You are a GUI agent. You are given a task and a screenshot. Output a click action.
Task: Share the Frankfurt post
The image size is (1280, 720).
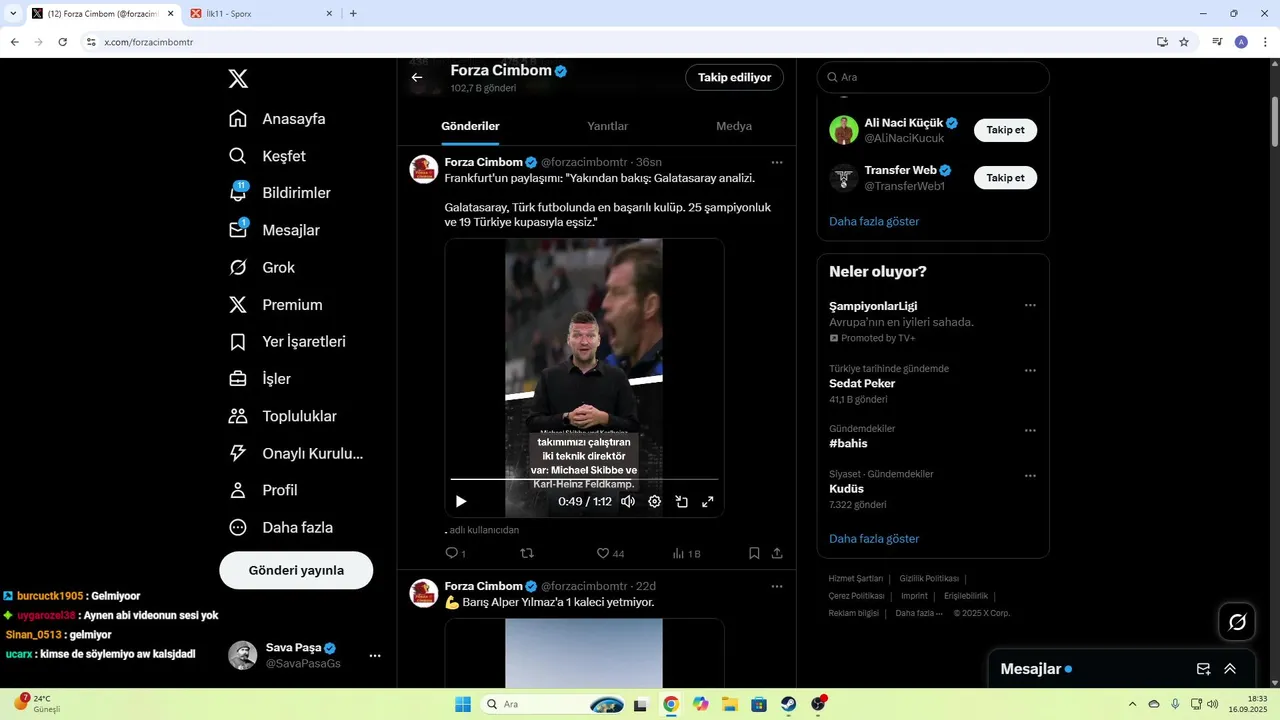pyautogui.click(x=777, y=553)
